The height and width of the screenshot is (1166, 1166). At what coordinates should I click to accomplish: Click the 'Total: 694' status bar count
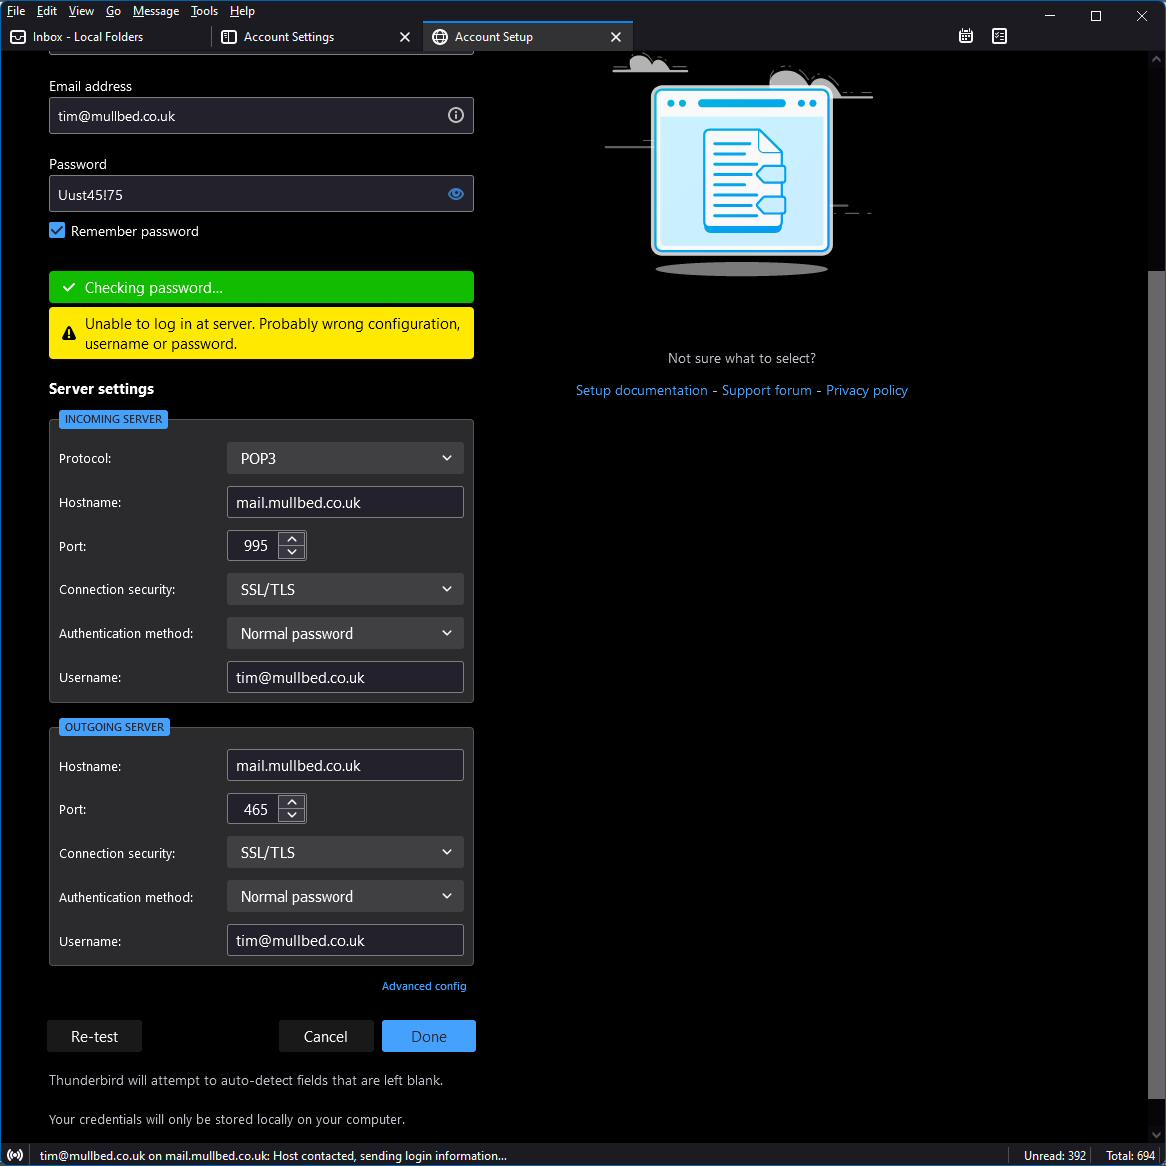(x=1130, y=1156)
